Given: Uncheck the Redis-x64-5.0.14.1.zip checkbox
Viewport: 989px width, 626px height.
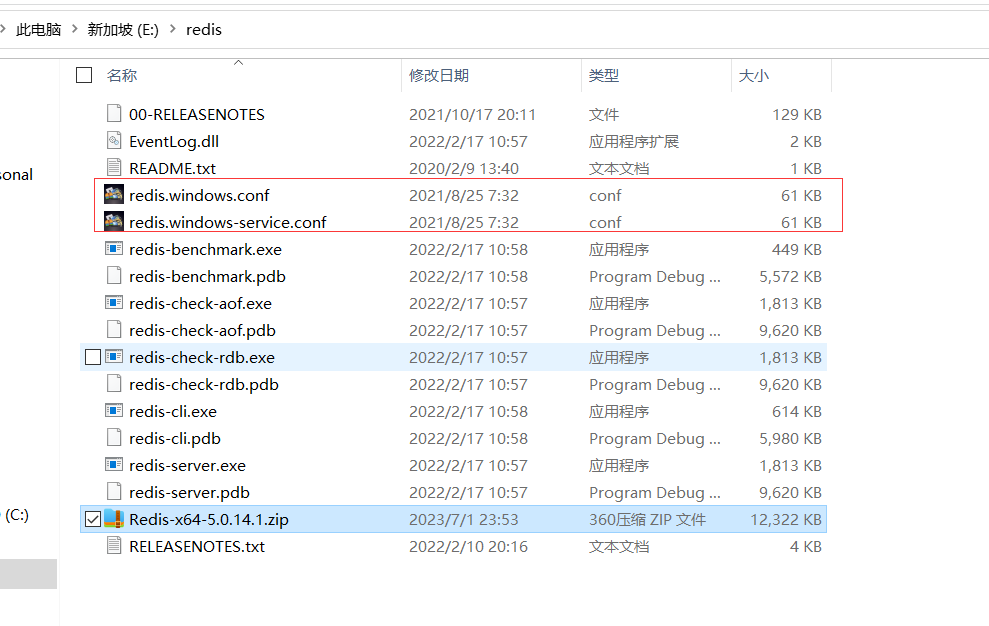Looking at the screenshot, I should coord(93,519).
